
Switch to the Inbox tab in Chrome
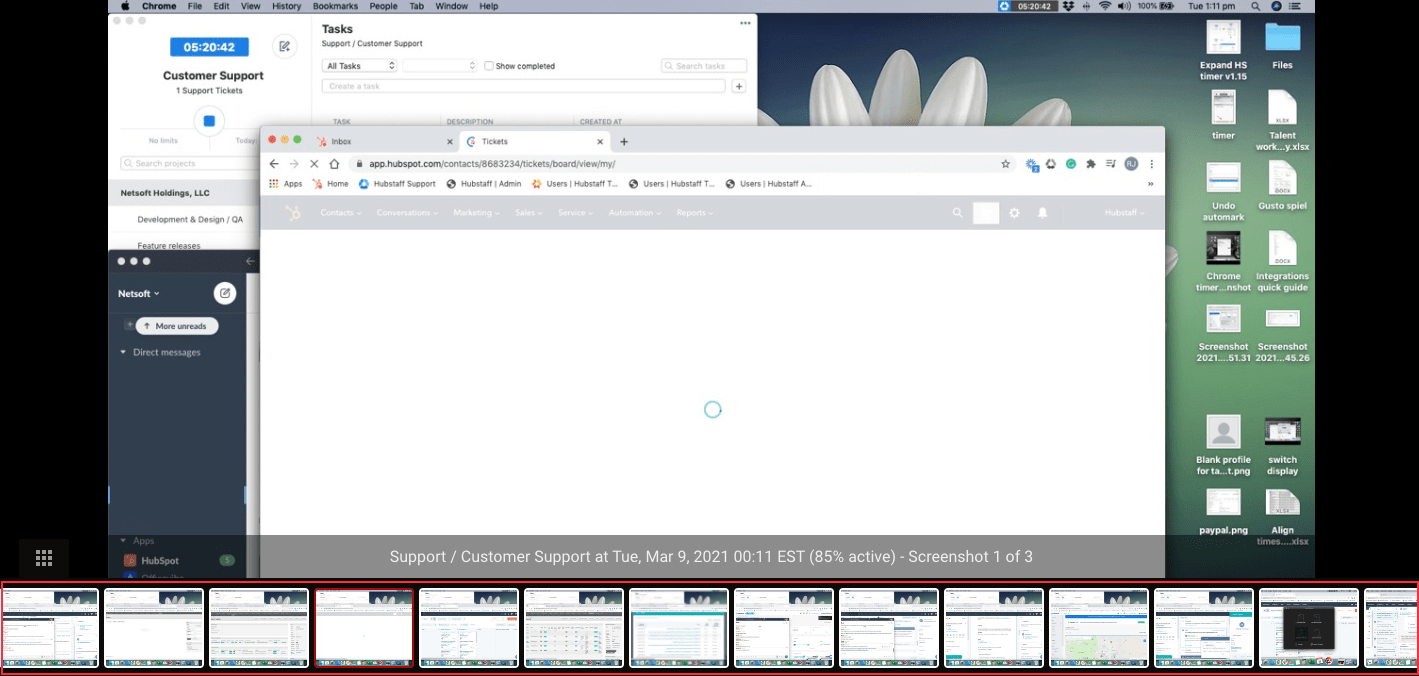340,141
